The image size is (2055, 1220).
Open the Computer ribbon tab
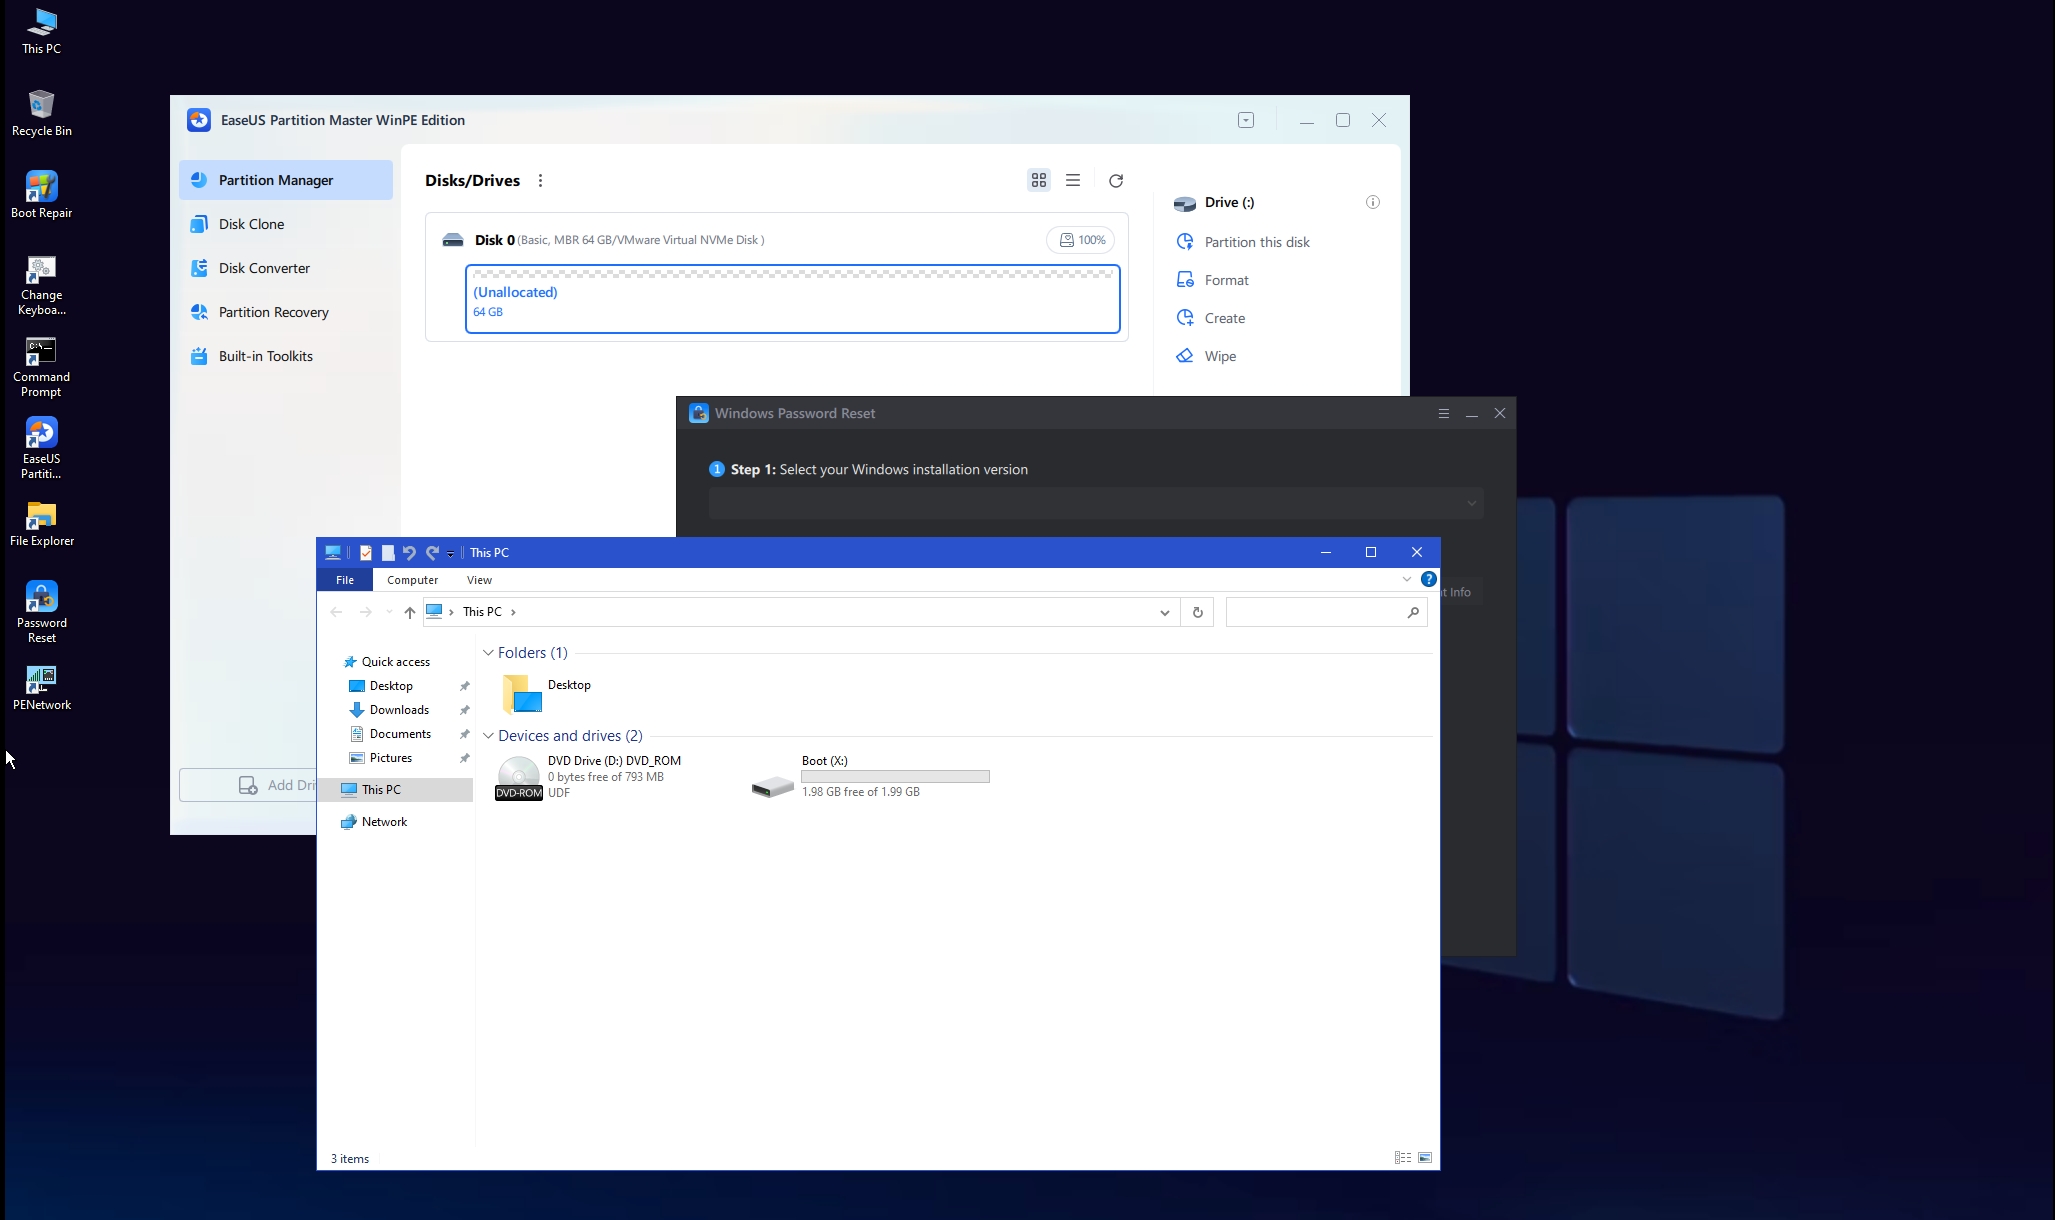coord(412,580)
